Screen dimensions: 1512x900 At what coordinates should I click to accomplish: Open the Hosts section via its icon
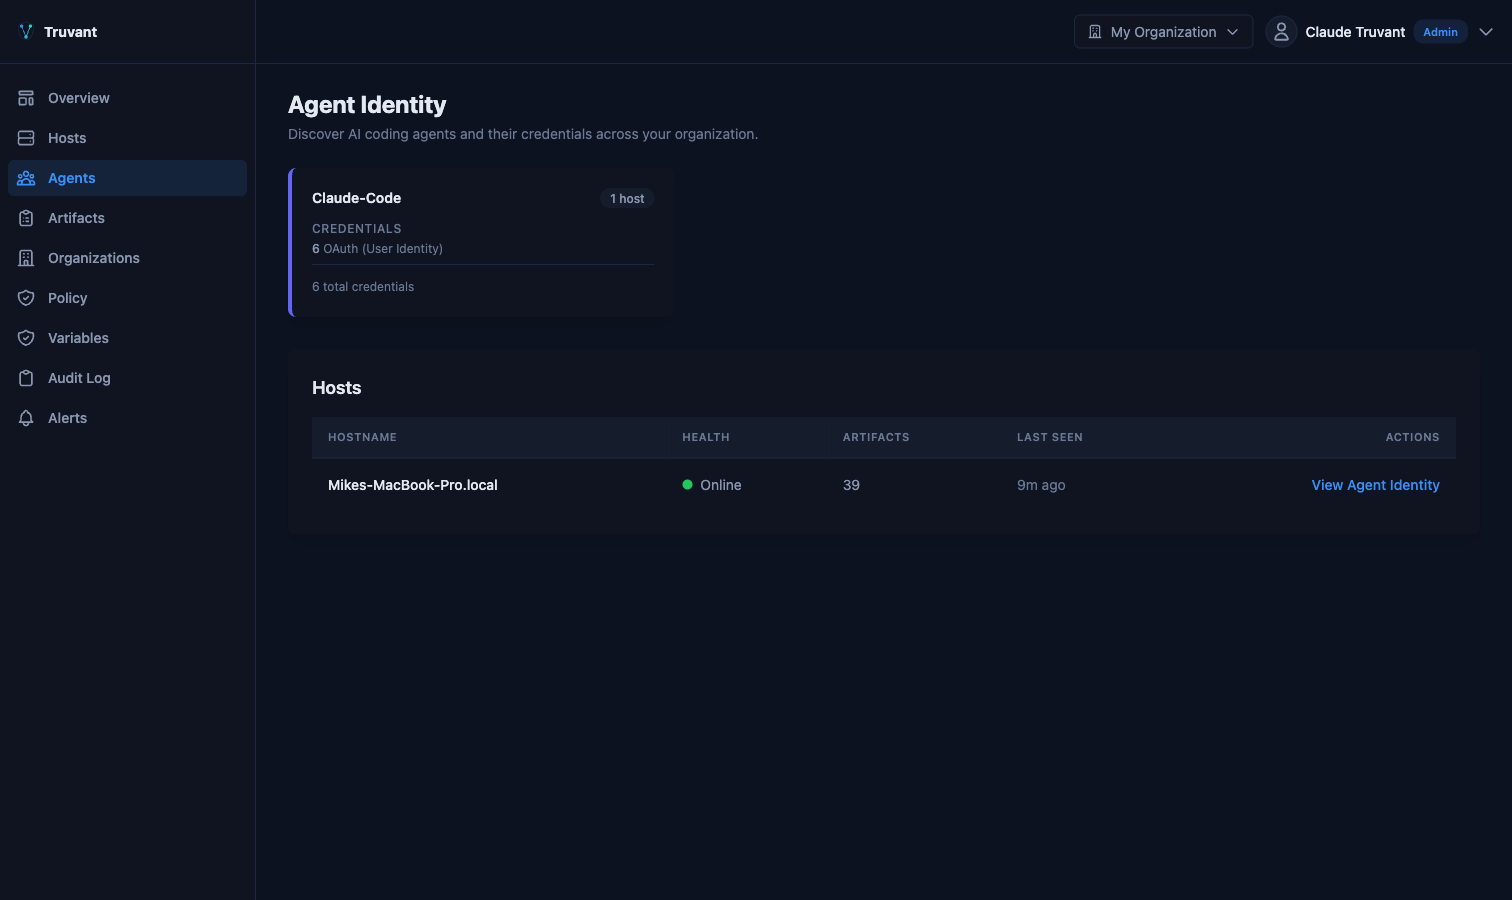click(x=26, y=137)
